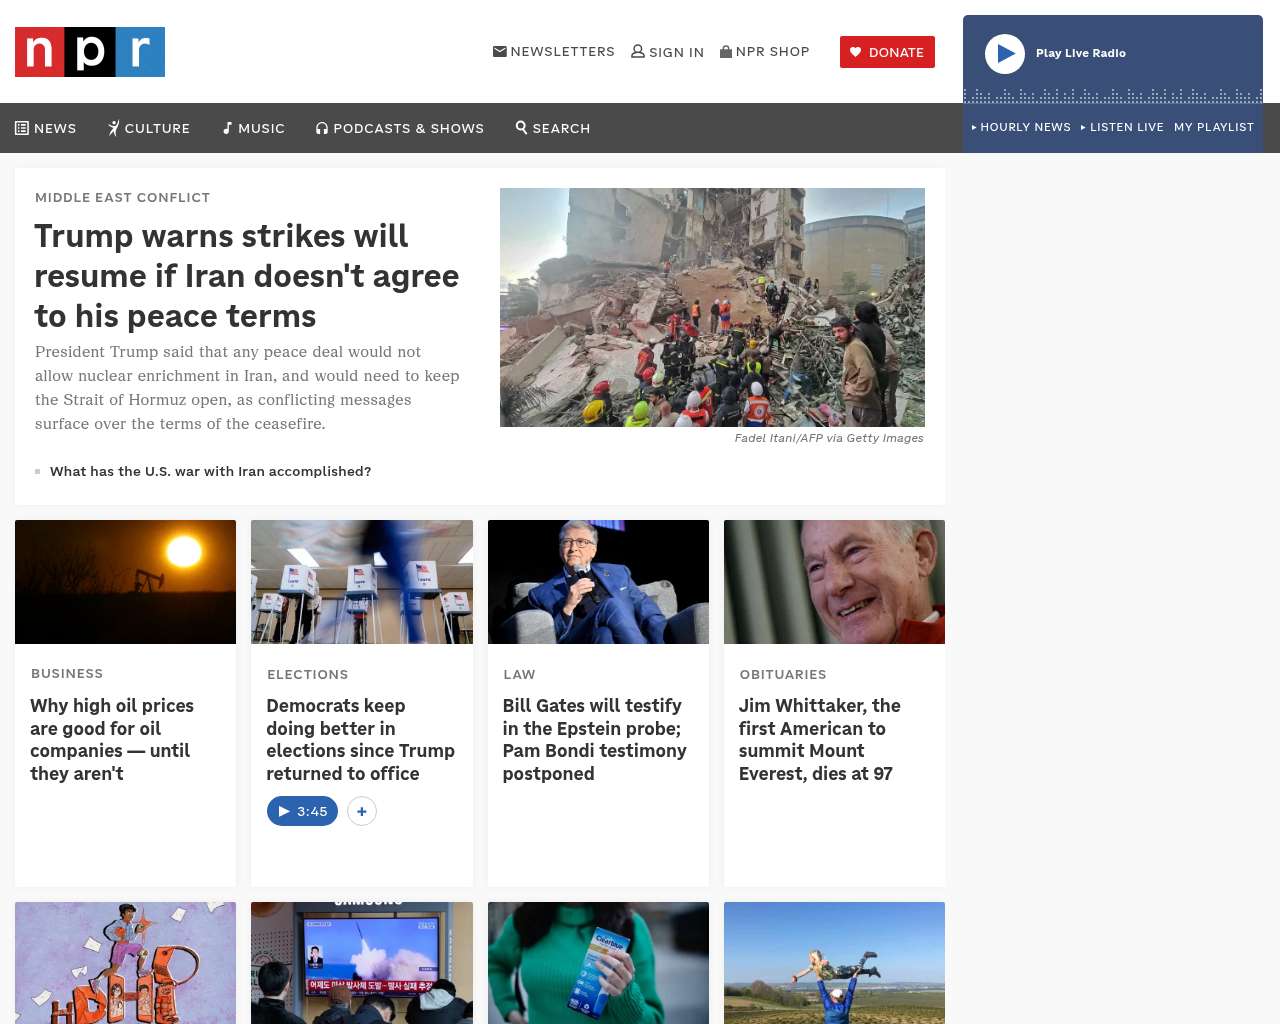Open My Playlist
This screenshot has width=1280, height=1024.
point(1213,127)
